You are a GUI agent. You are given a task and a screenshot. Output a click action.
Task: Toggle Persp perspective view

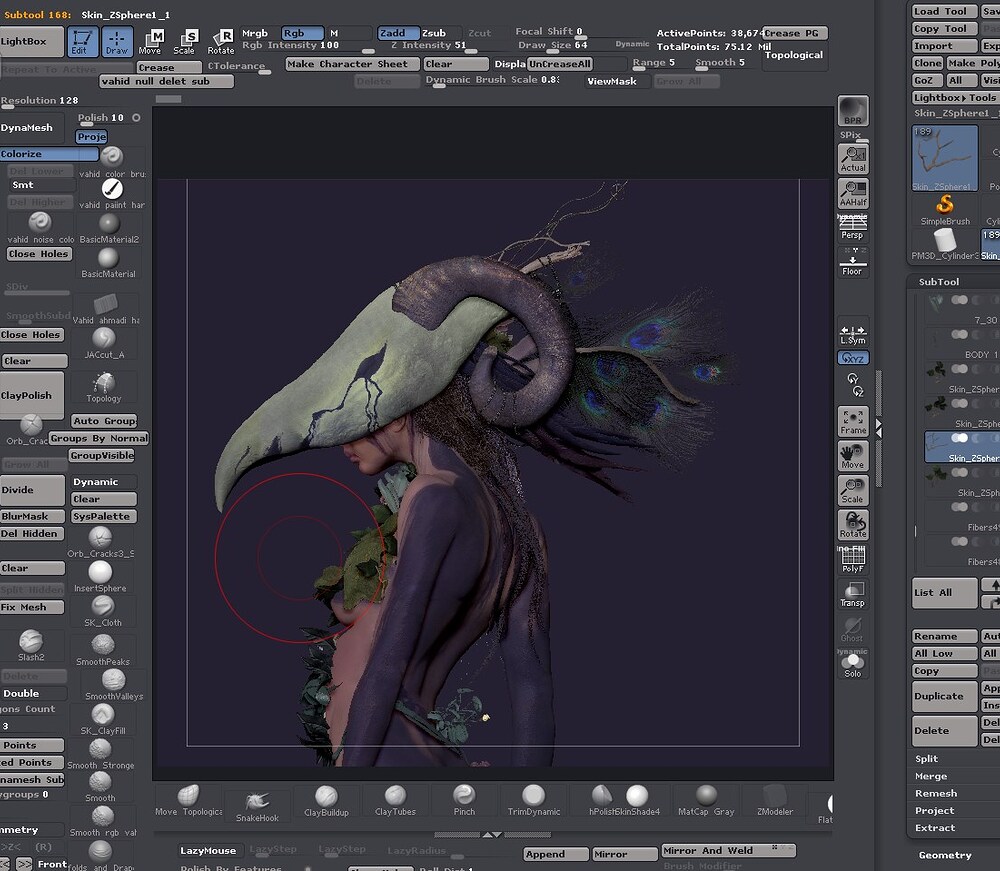[x=853, y=227]
